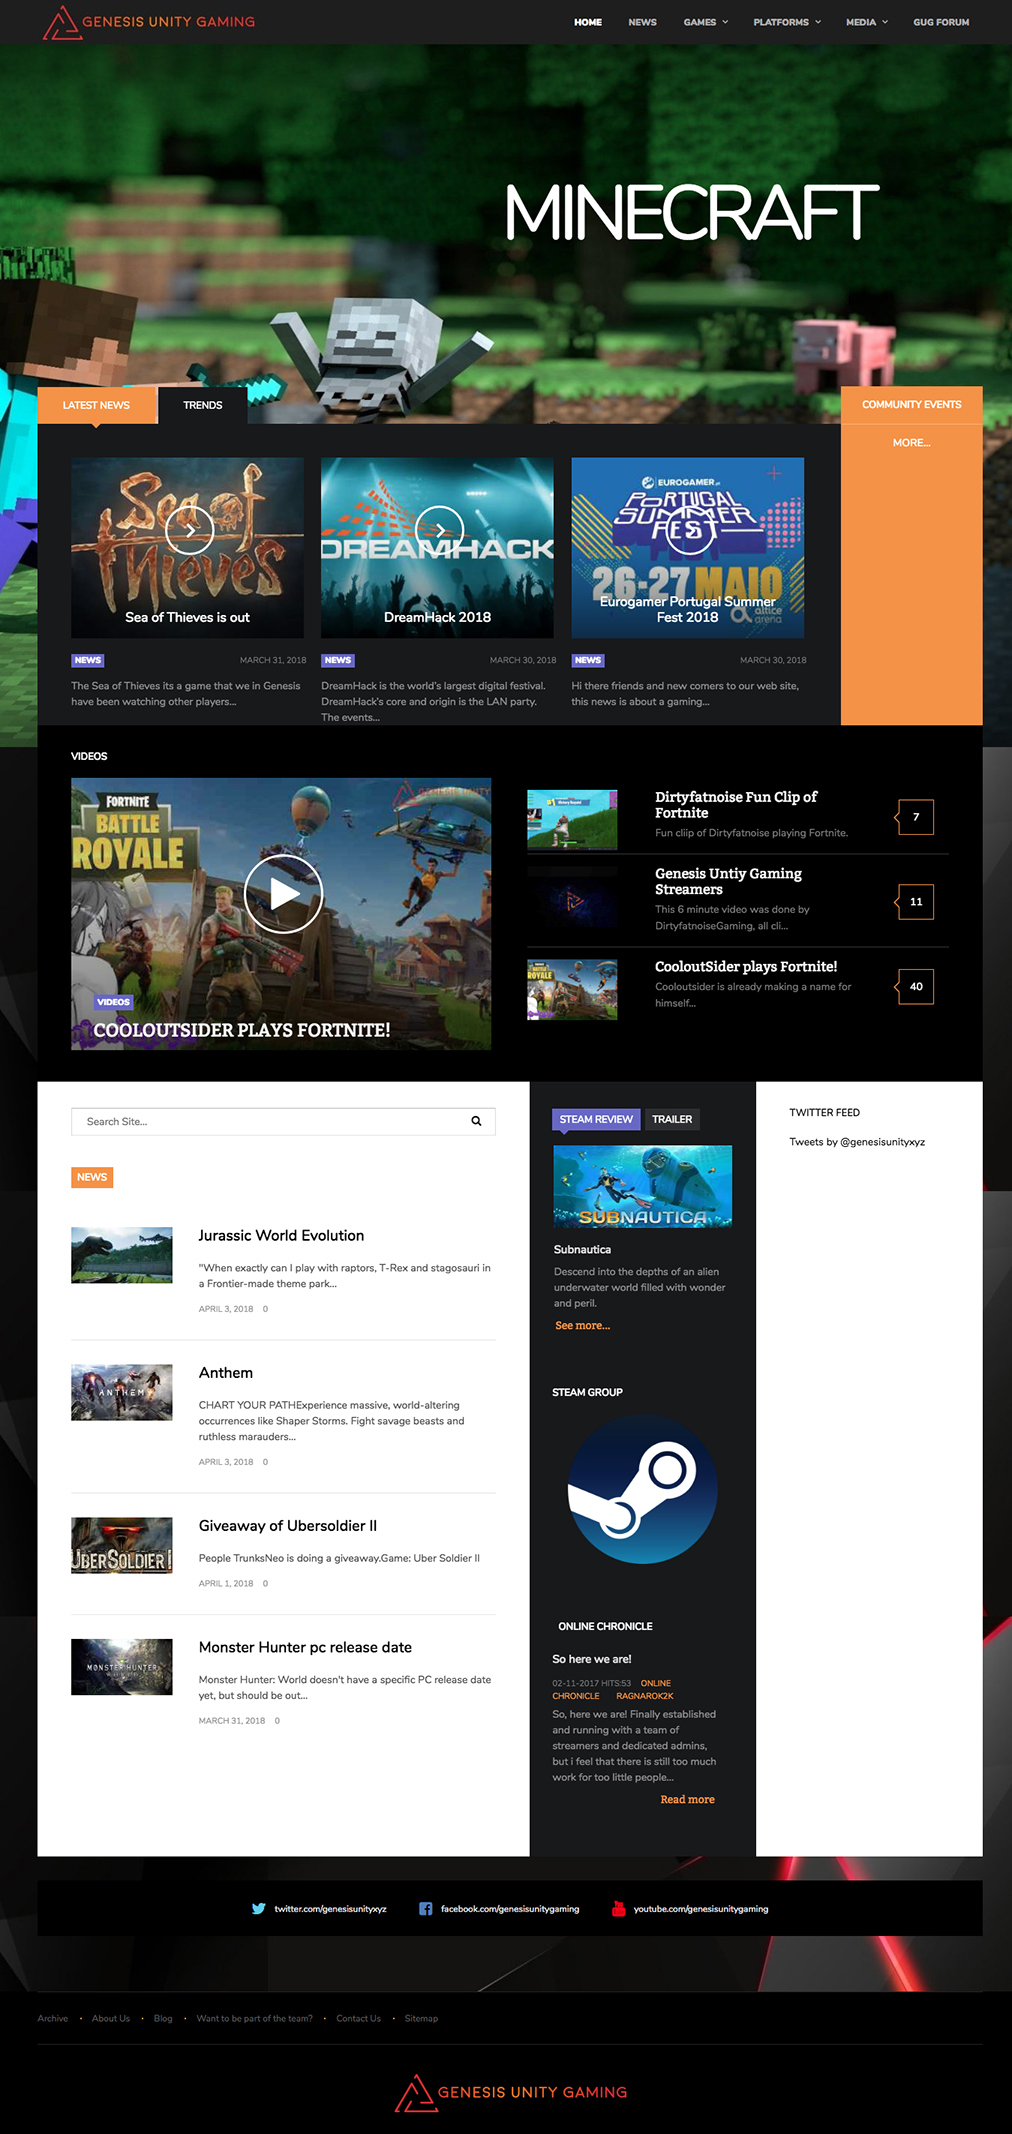Play the CooloutSider Fortnite featured video

[283, 893]
